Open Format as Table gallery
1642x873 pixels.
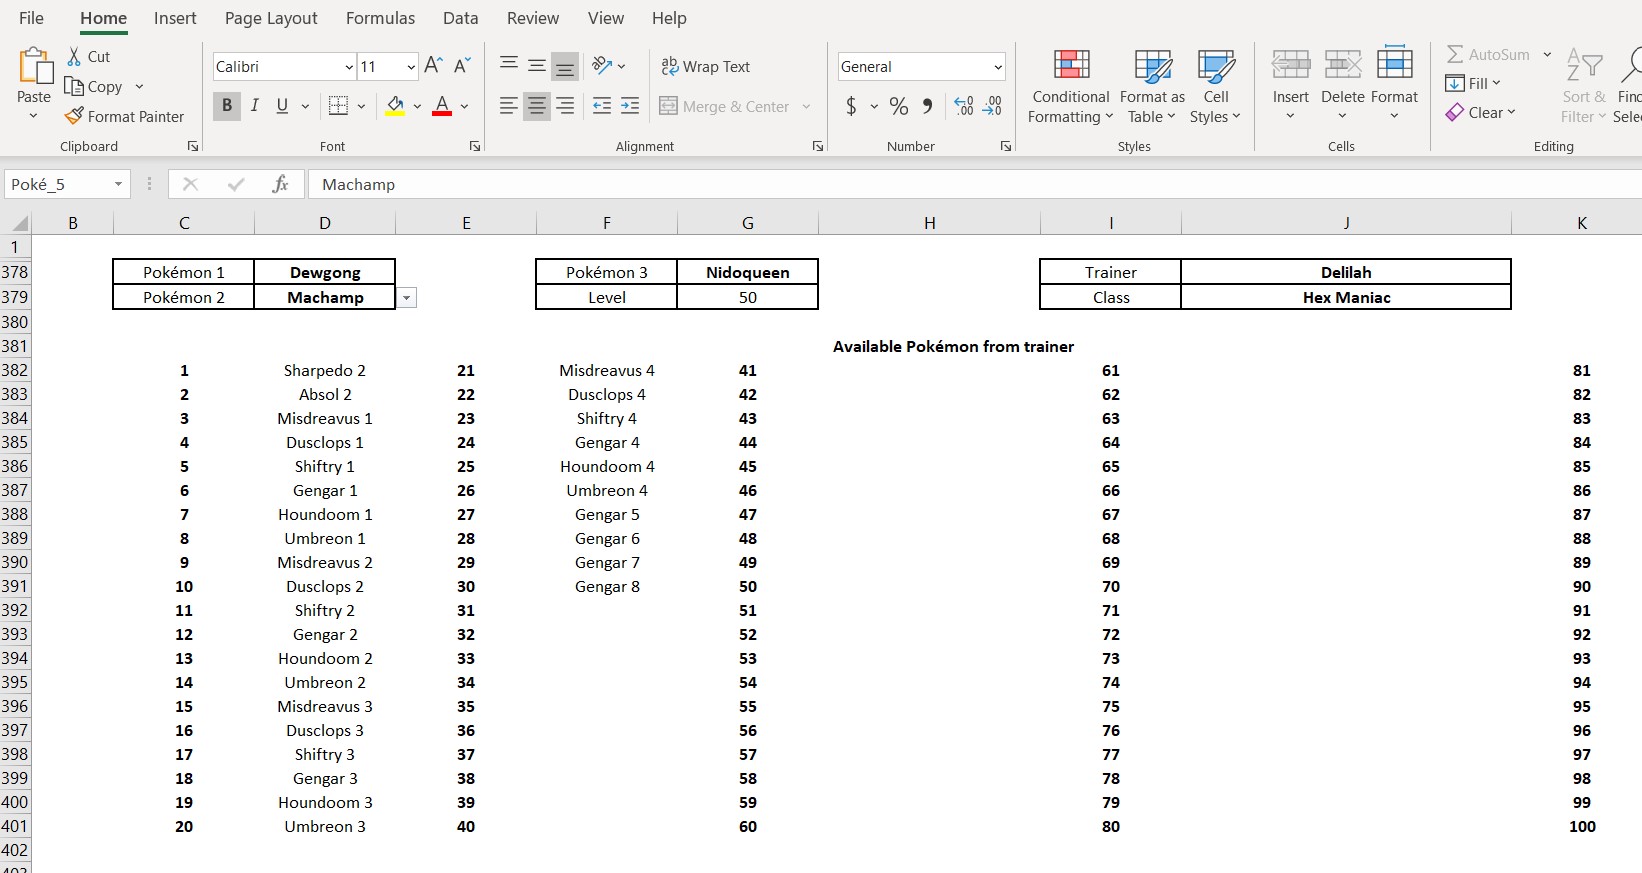[x=1152, y=86]
